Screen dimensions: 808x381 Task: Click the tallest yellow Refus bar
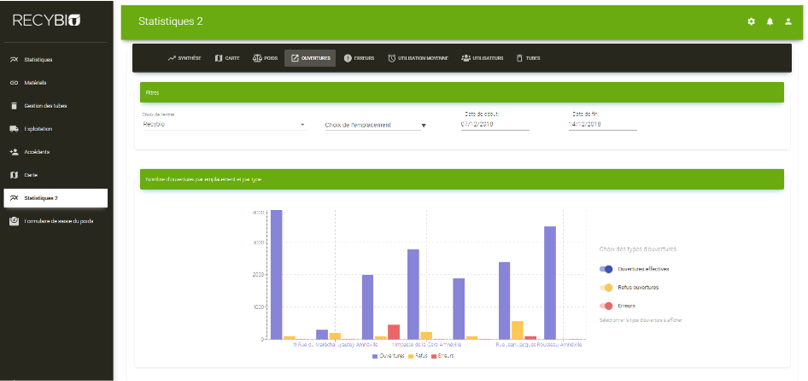click(517, 330)
